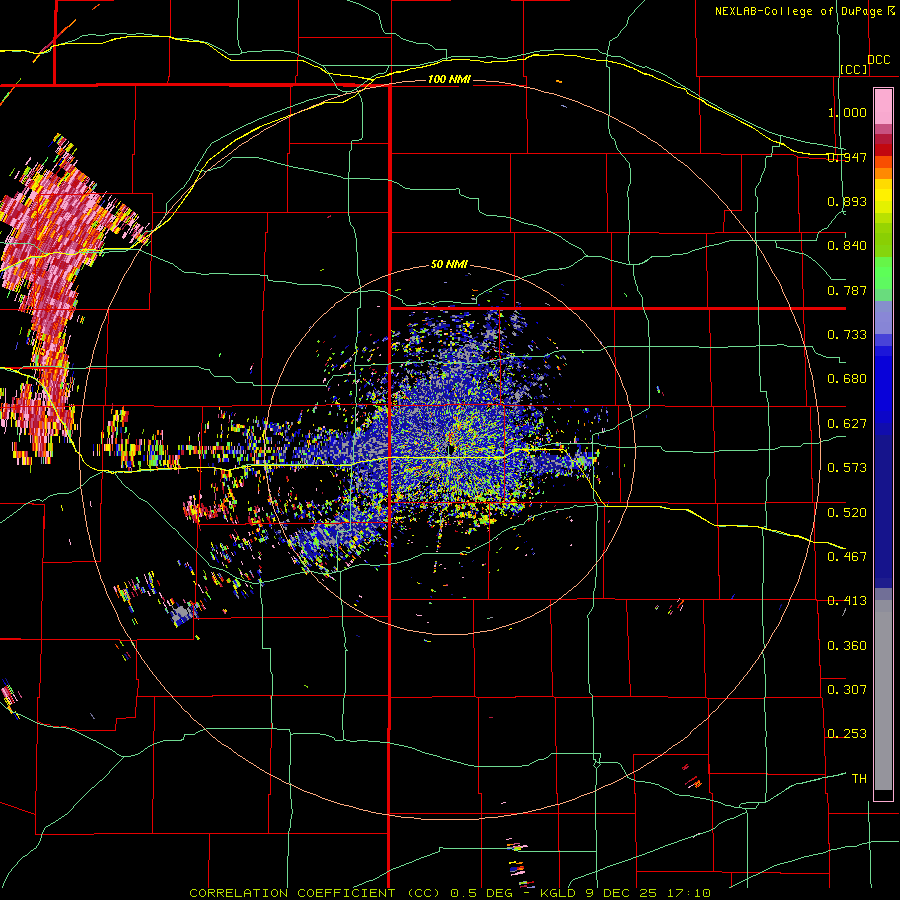Click the green segment of the color bar

pyautogui.click(x=883, y=273)
